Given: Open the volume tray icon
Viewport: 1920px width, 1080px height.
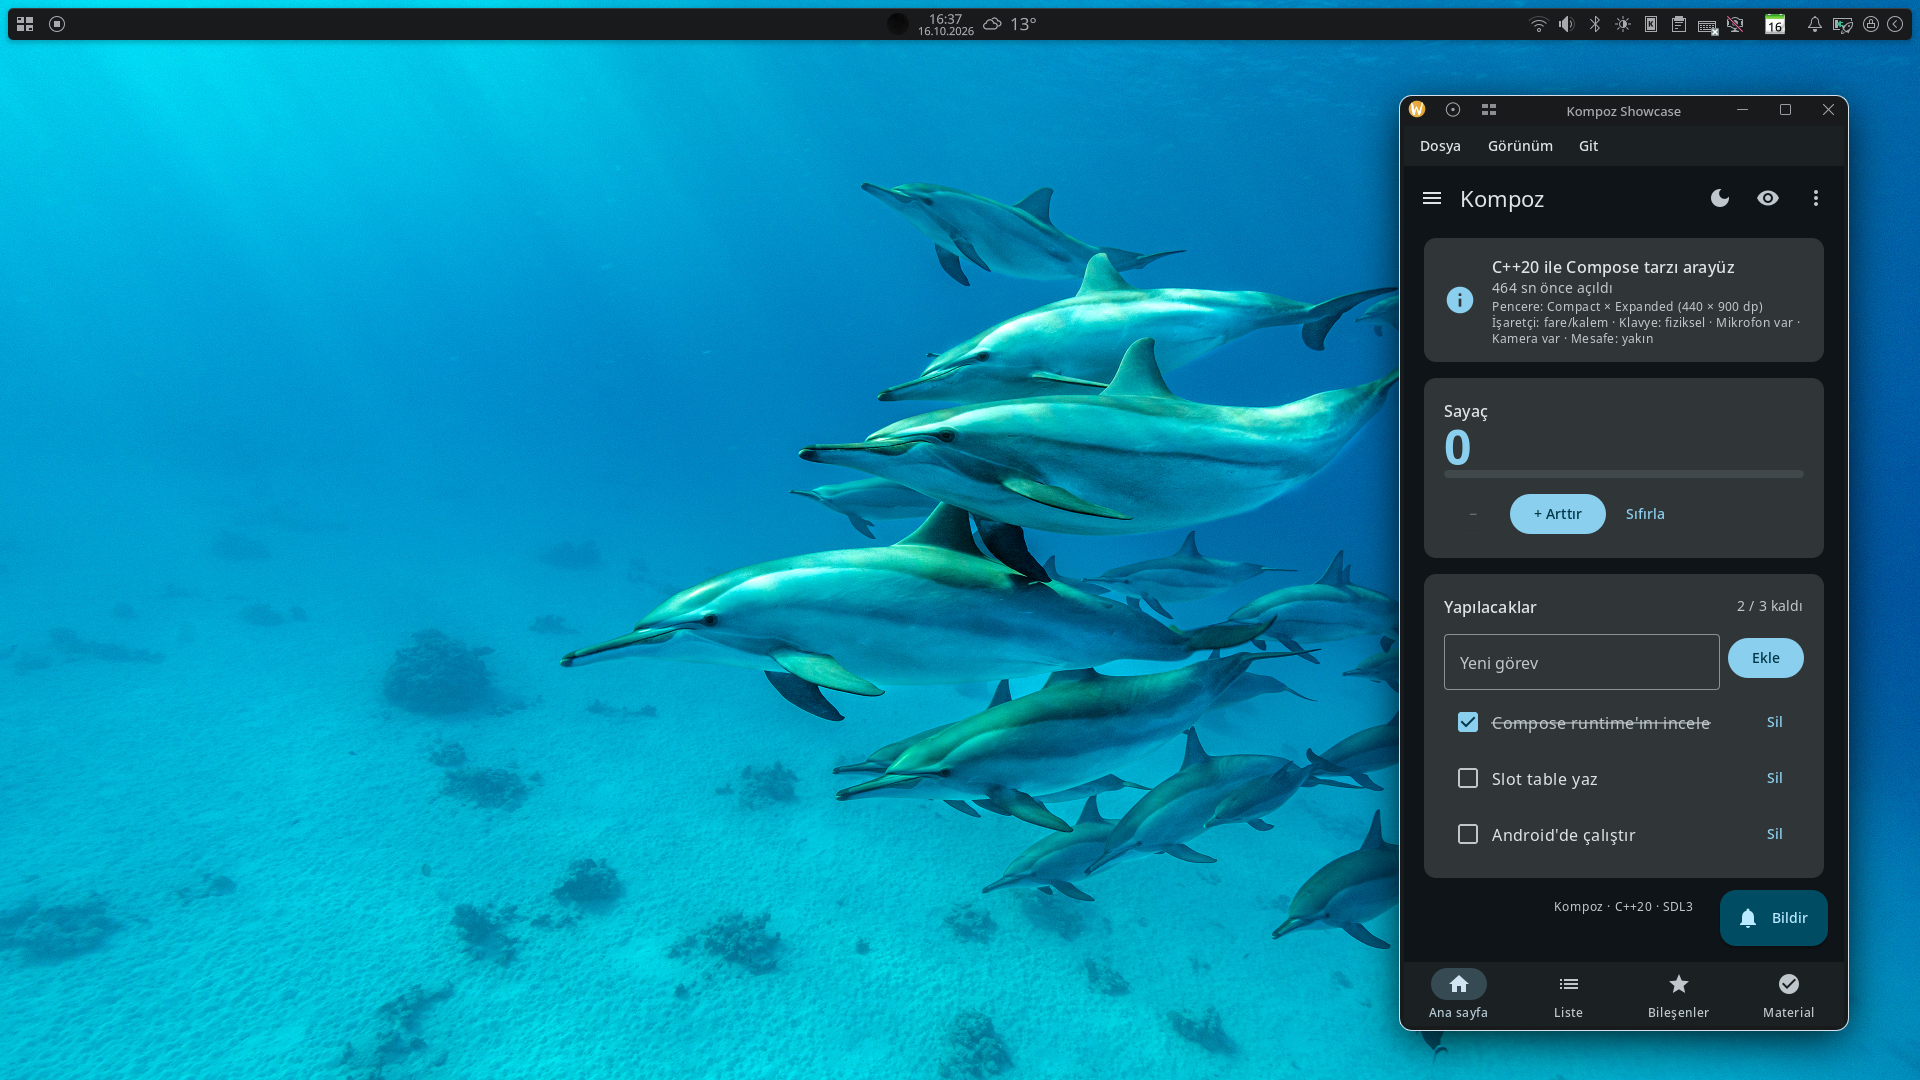Looking at the screenshot, I should pos(1567,24).
